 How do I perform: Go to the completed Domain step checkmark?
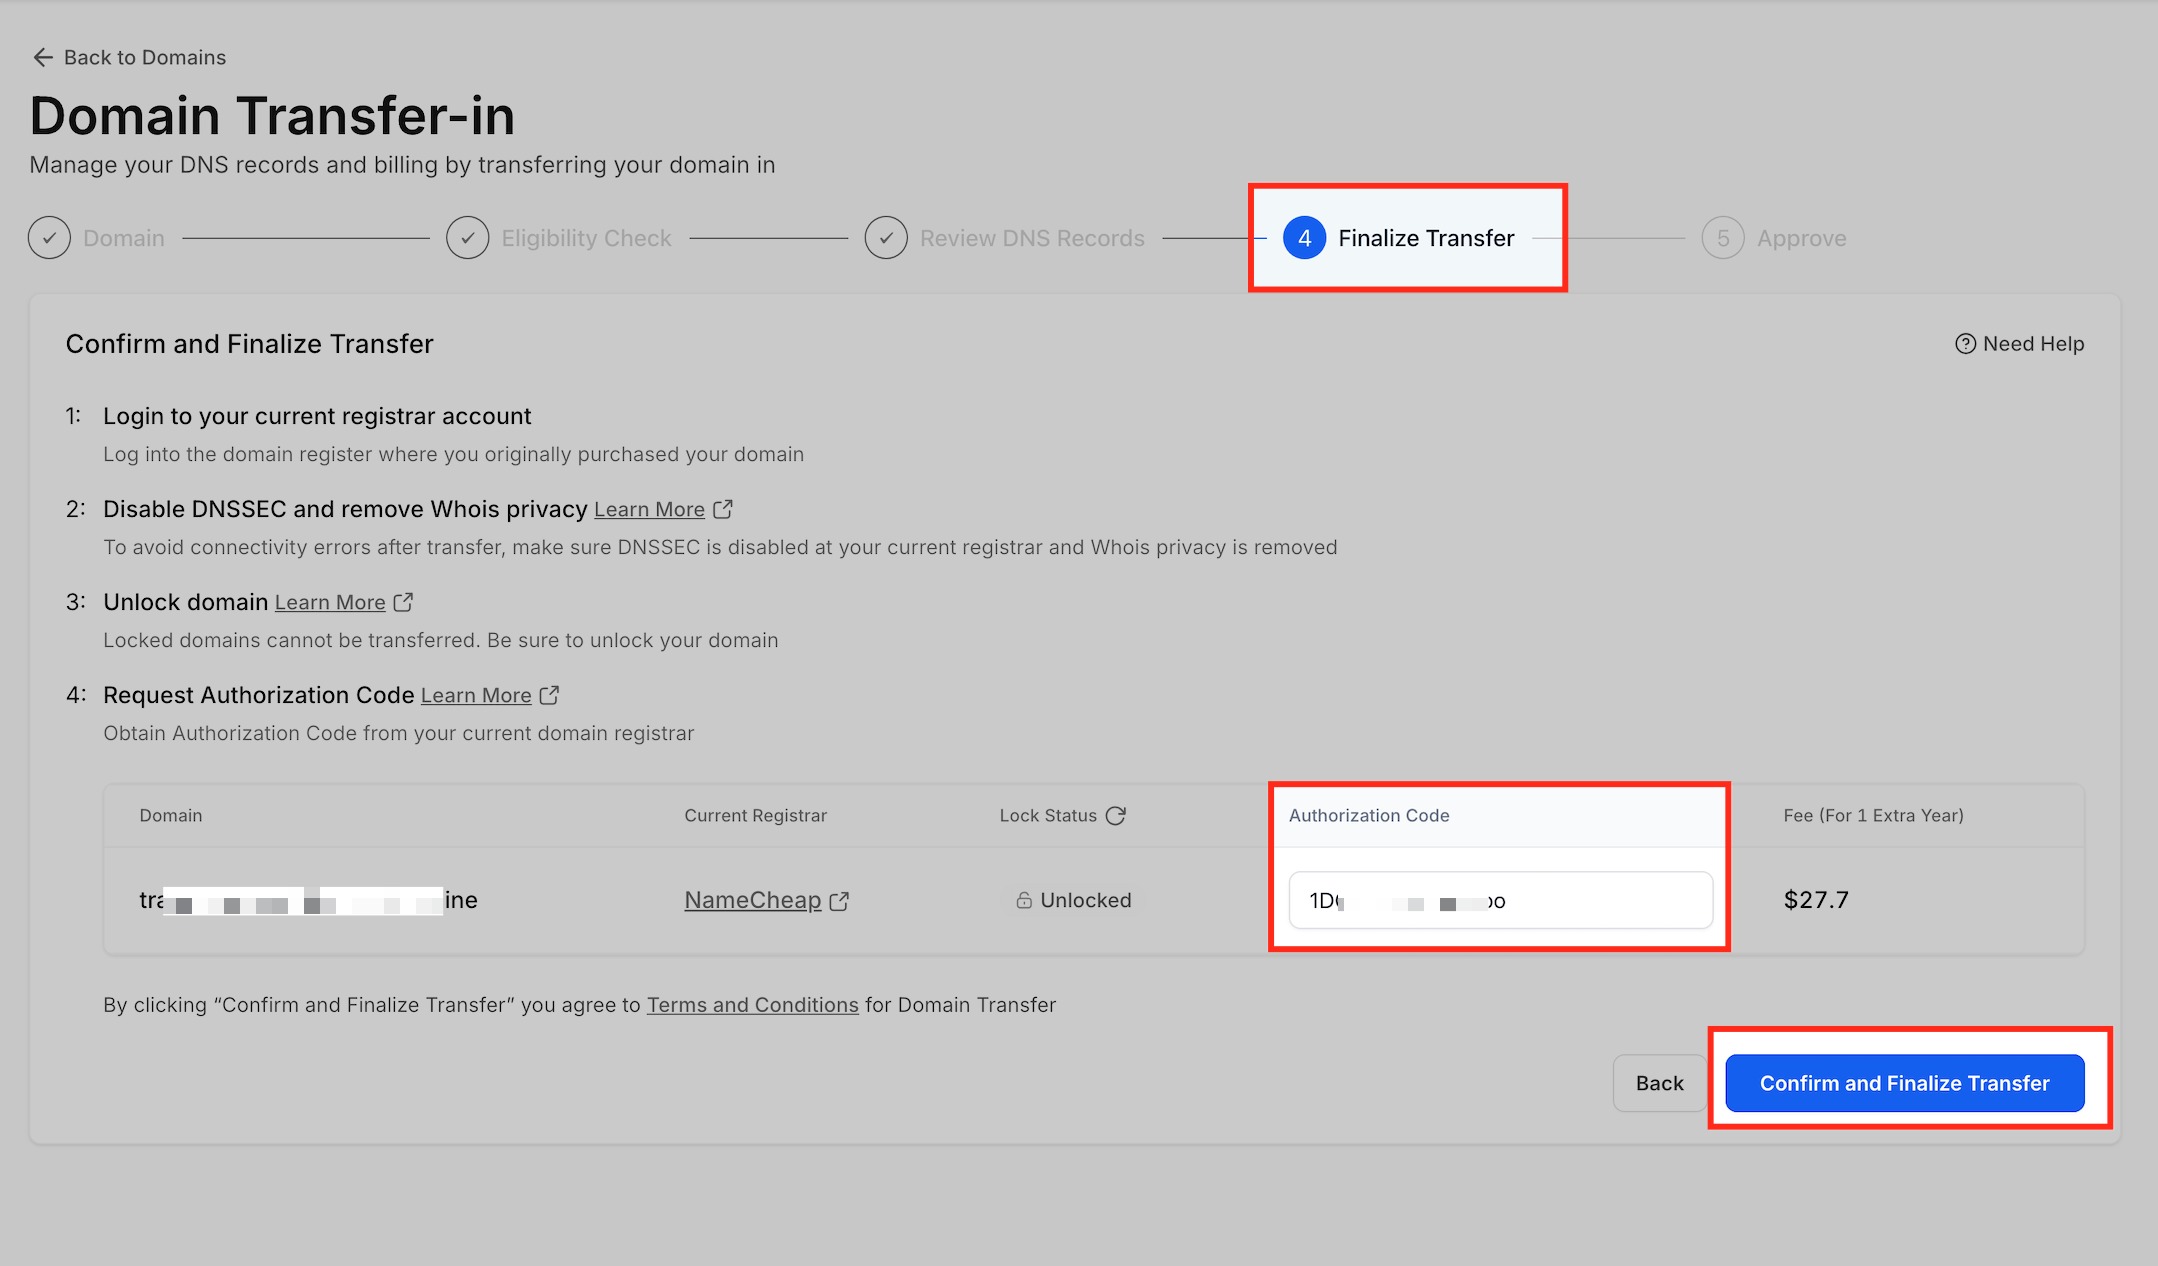coord(49,238)
